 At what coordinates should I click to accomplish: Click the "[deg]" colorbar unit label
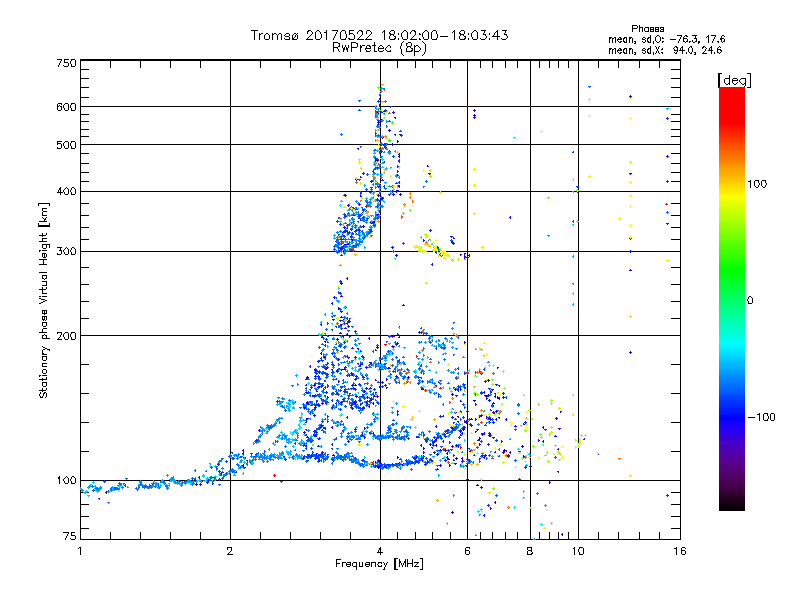(734, 80)
